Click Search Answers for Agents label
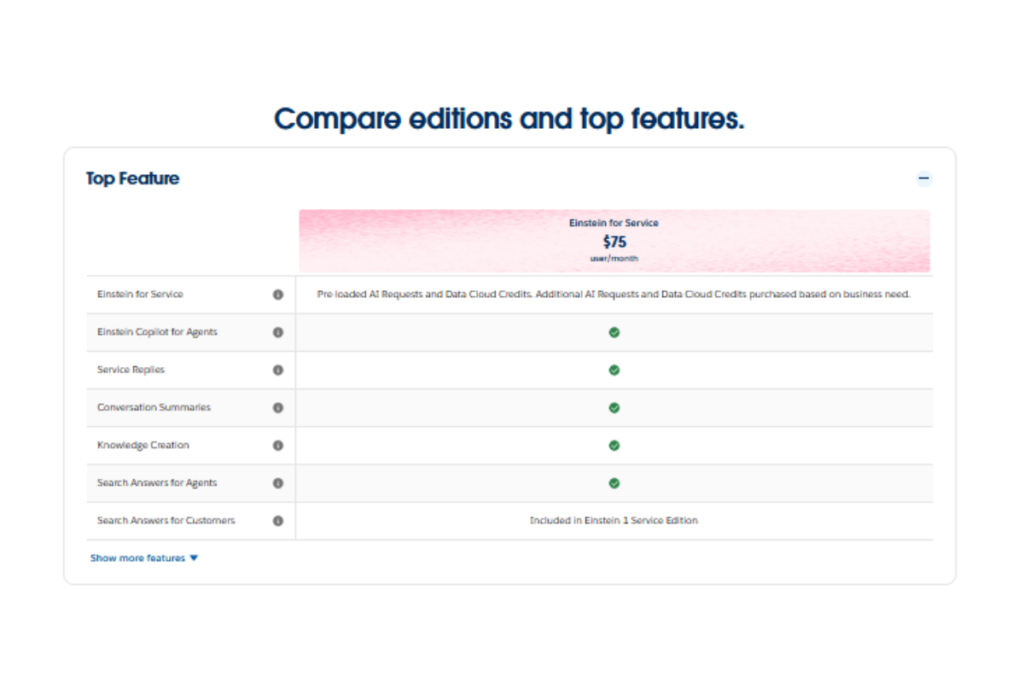Image resolution: width=1024 pixels, height=683 pixels. (x=157, y=483)
